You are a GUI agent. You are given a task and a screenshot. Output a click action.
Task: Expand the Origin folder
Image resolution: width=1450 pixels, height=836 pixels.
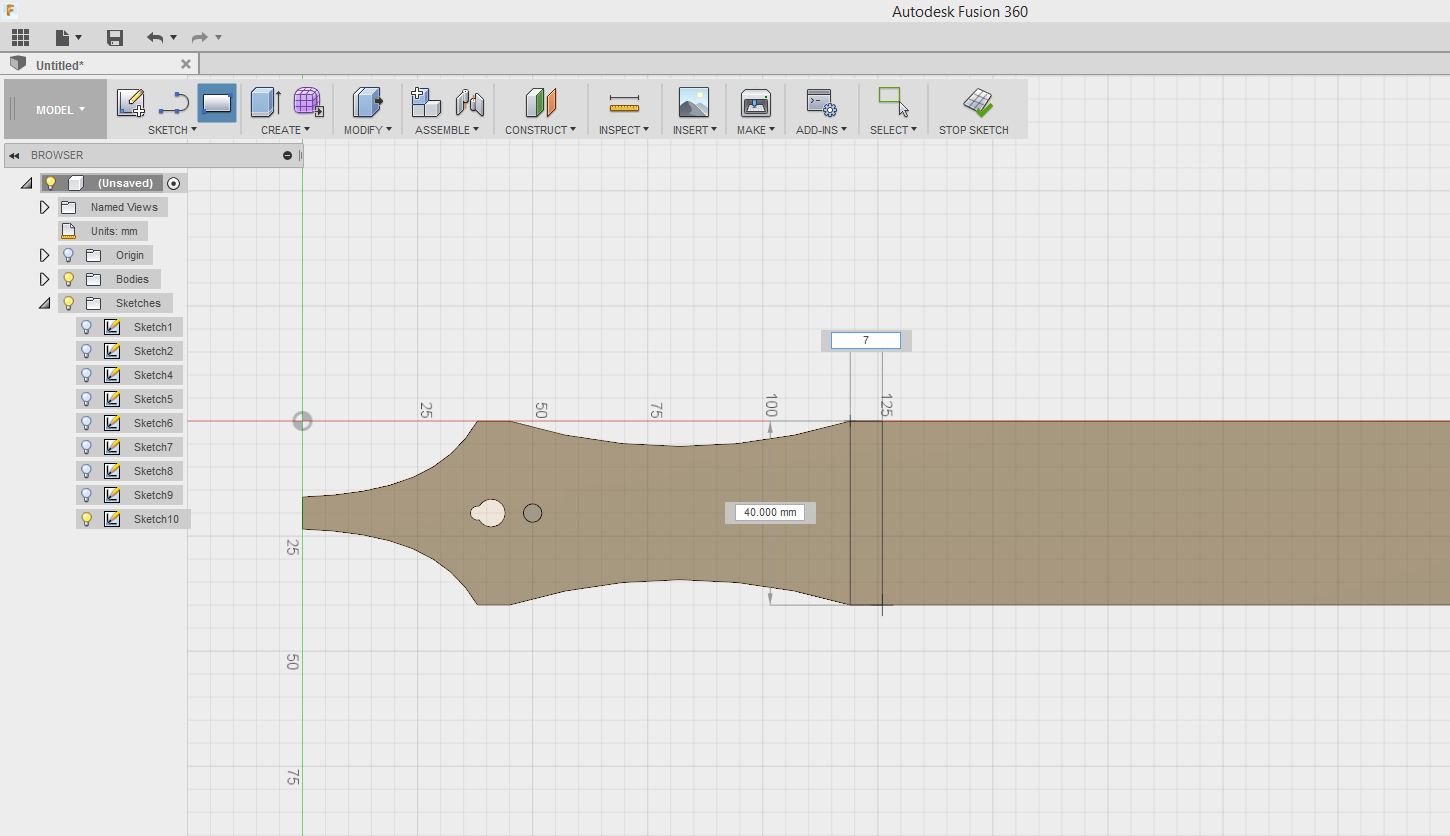[x=44, y=255]
